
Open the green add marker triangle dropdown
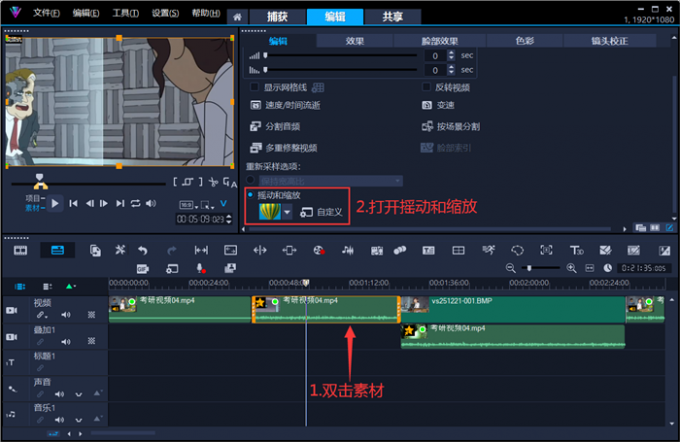[x=71, y=286]
